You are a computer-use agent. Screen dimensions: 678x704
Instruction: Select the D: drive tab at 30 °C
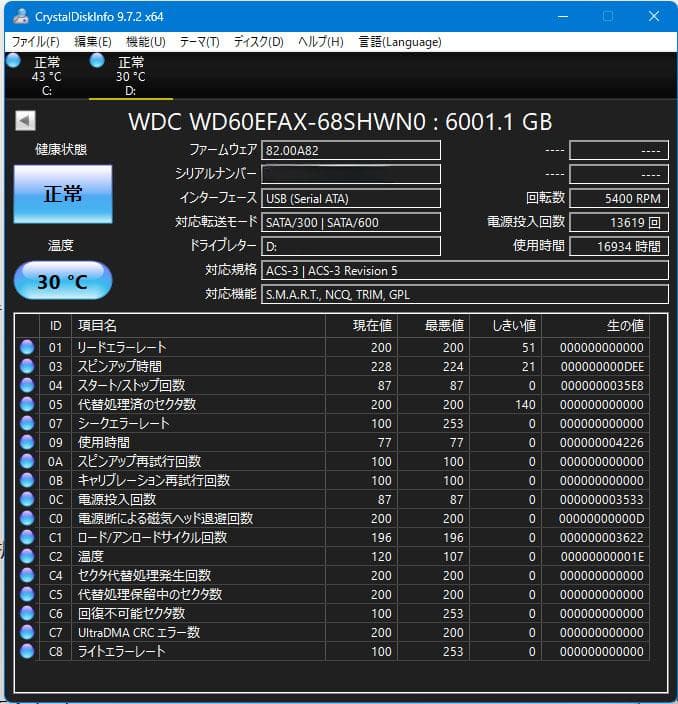(x=131, y=75)
